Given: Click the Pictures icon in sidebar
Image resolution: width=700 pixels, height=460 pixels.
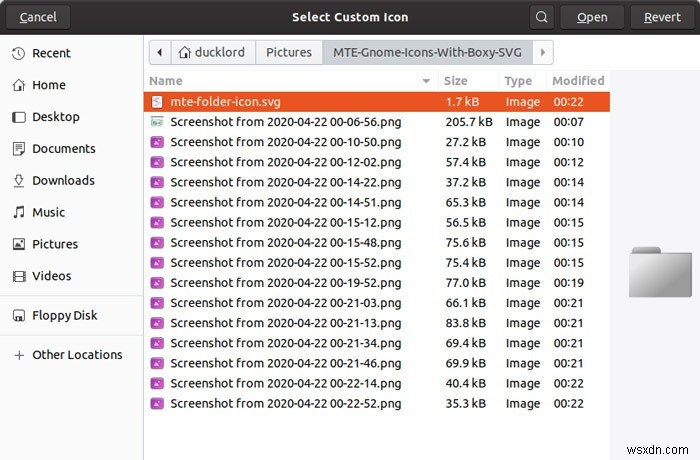Looking at the screenshot, I should [x=18, y=244].
